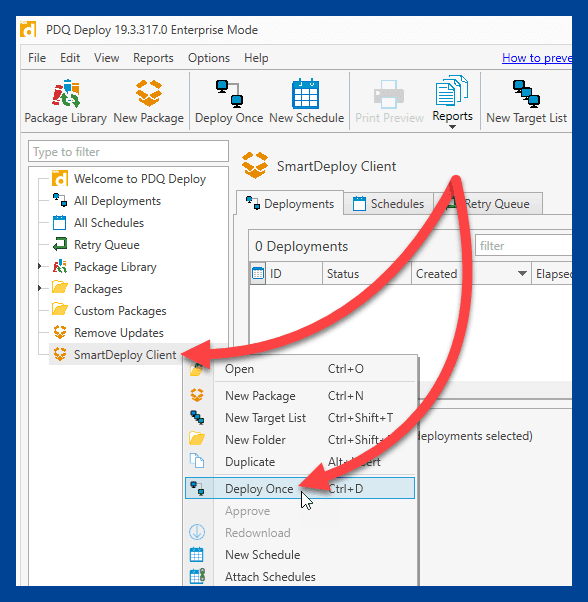
Task: Select the Retry Queue tree item
Action: click(106, 245)
